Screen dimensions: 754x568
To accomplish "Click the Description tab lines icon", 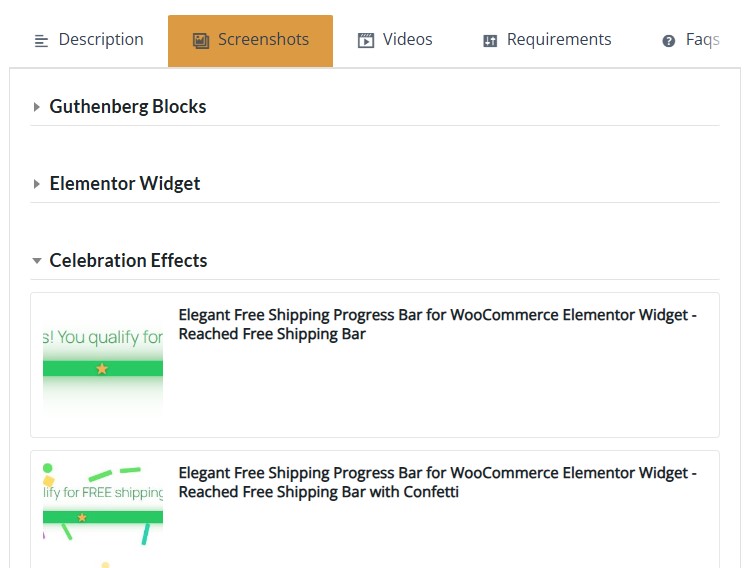I will pos(41,41).
